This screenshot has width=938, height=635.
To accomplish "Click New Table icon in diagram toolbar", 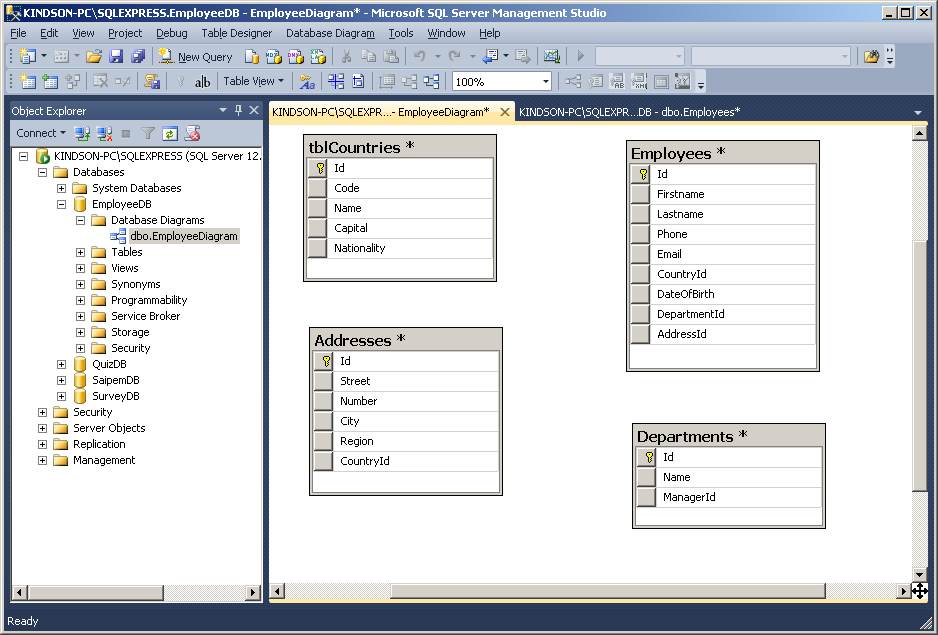I will pyautogui.click(x=28, y=81).
